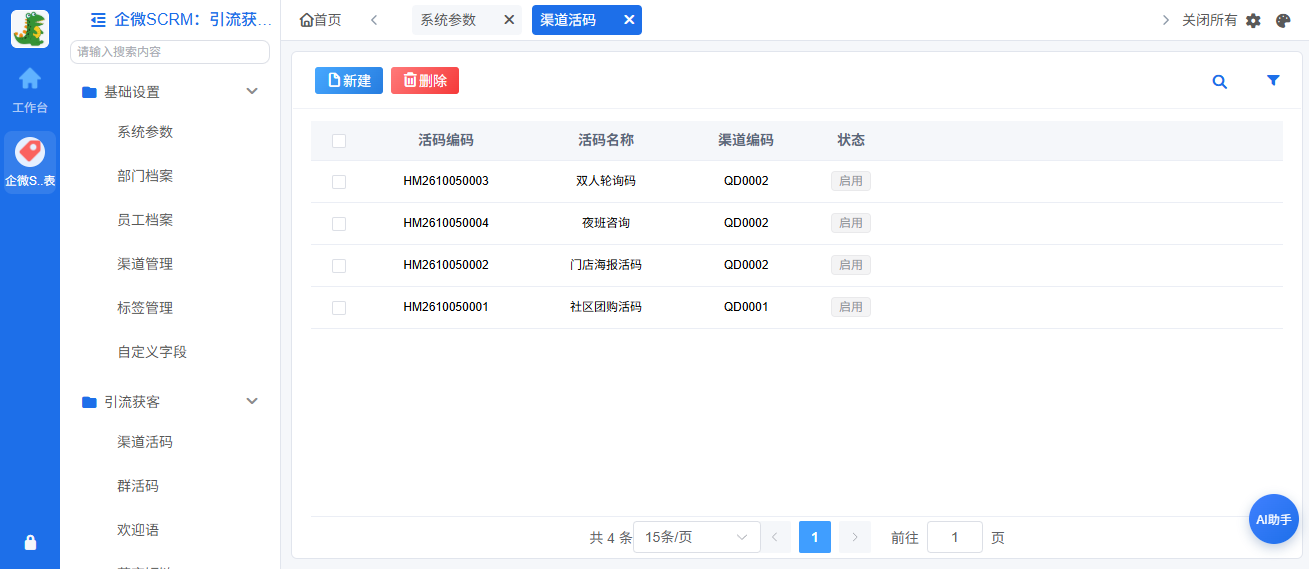Check the row HM2610050001 checkbox
The image size is (1309, 569).
[339, 308]
